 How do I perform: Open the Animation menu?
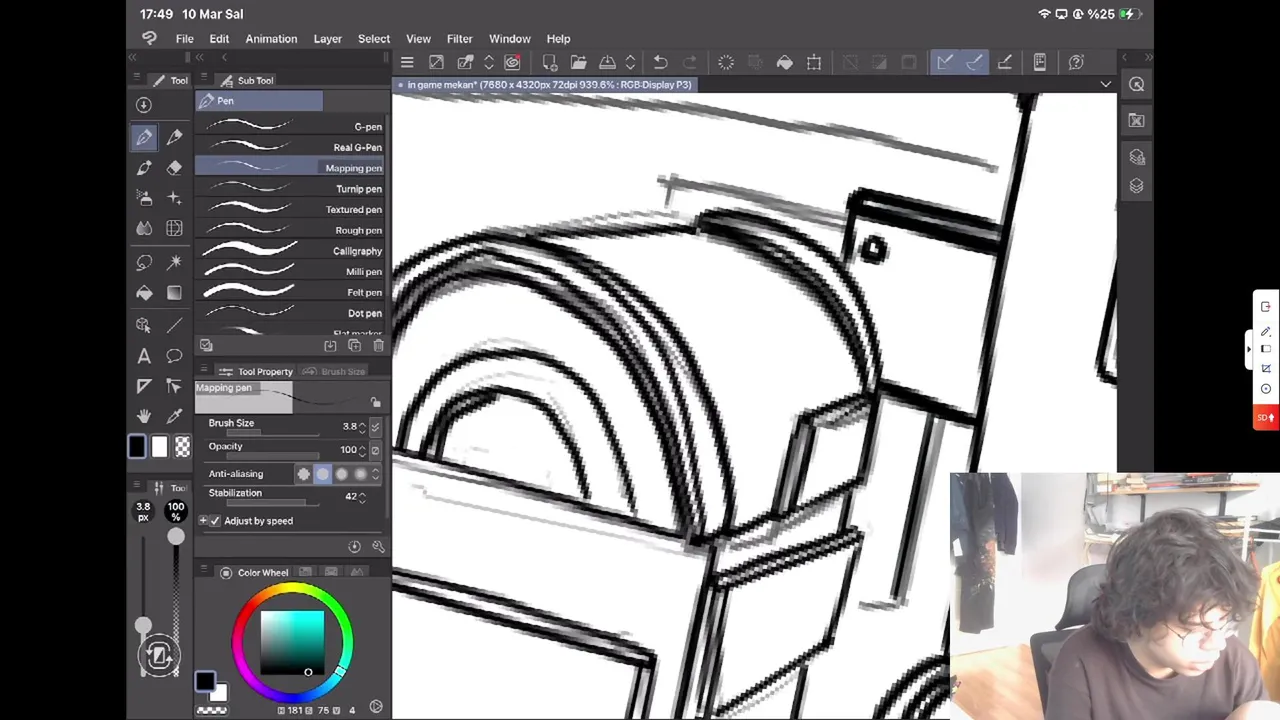tap(271, 39)
